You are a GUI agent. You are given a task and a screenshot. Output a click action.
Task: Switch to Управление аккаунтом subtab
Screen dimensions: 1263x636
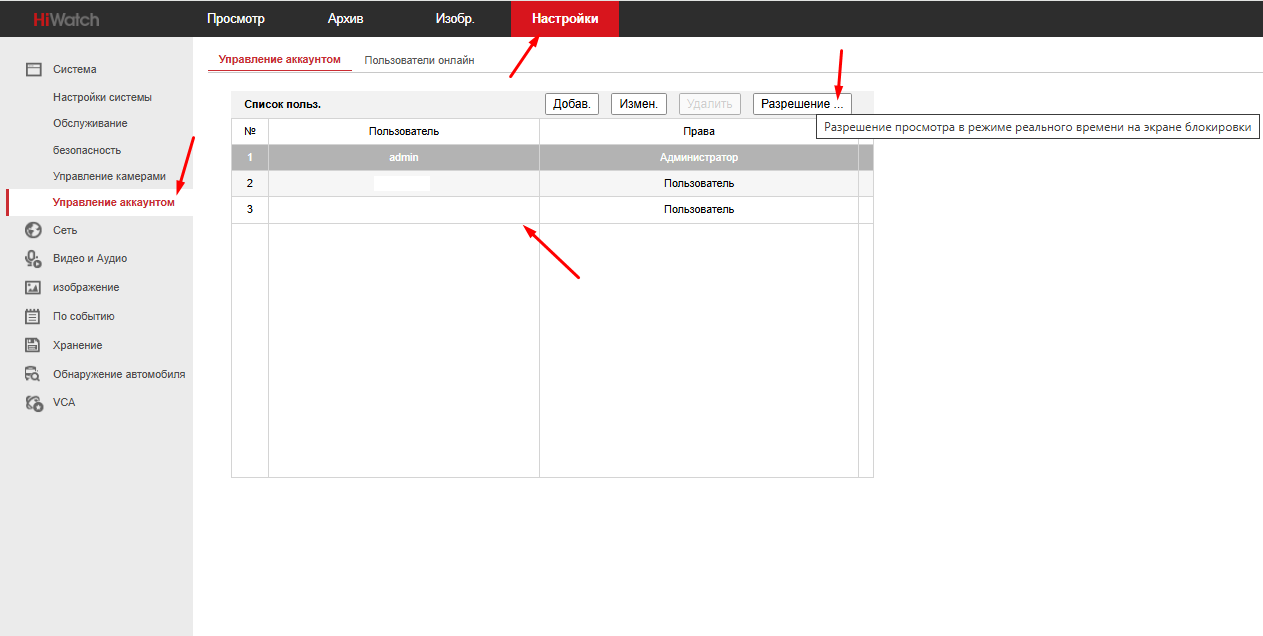[280, 60]
